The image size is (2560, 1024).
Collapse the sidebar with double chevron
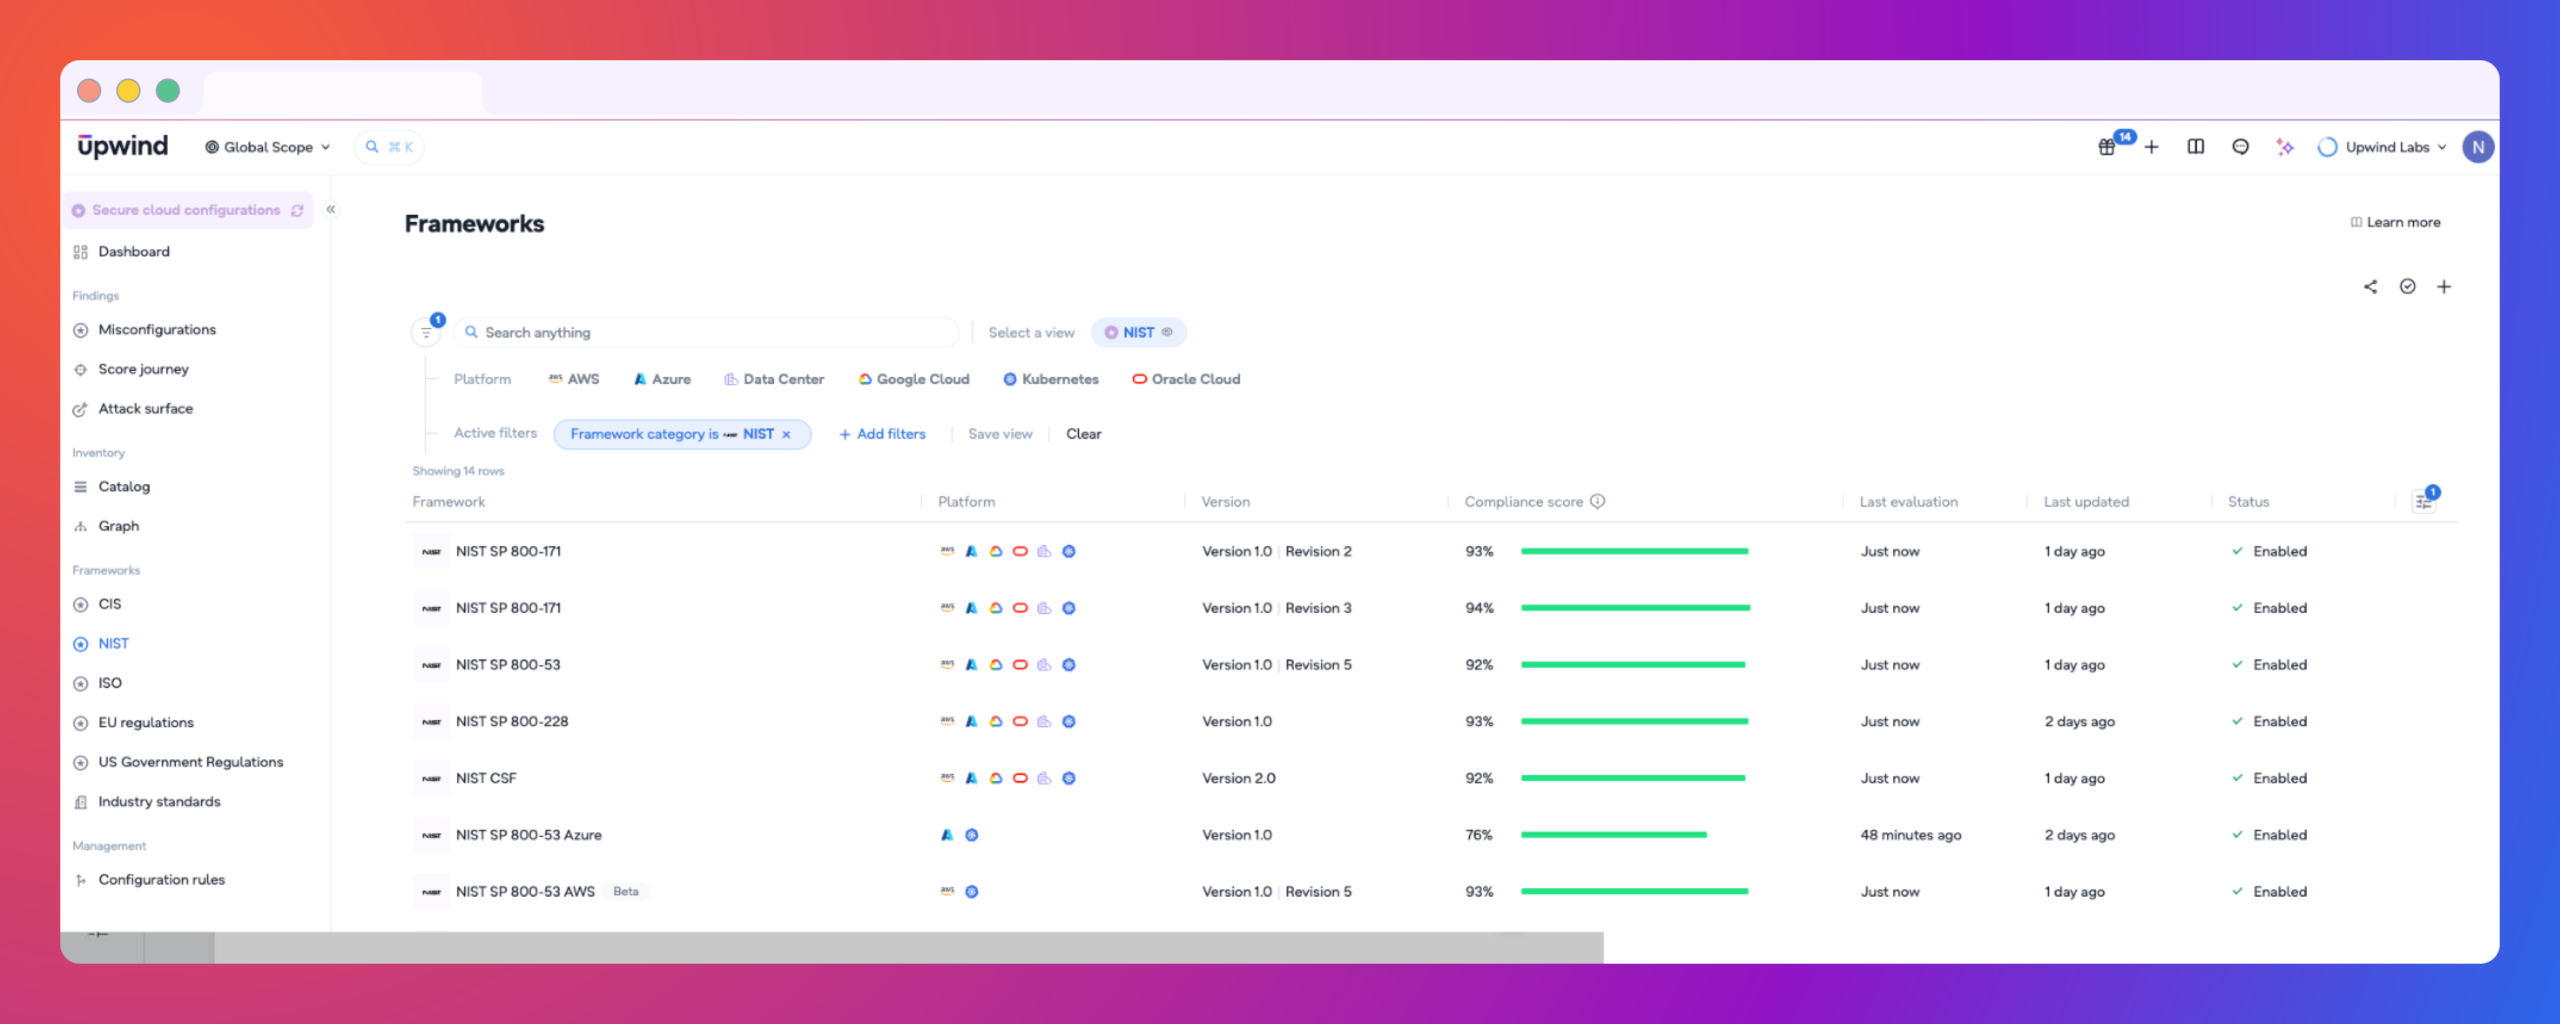(x=331, y=210)
